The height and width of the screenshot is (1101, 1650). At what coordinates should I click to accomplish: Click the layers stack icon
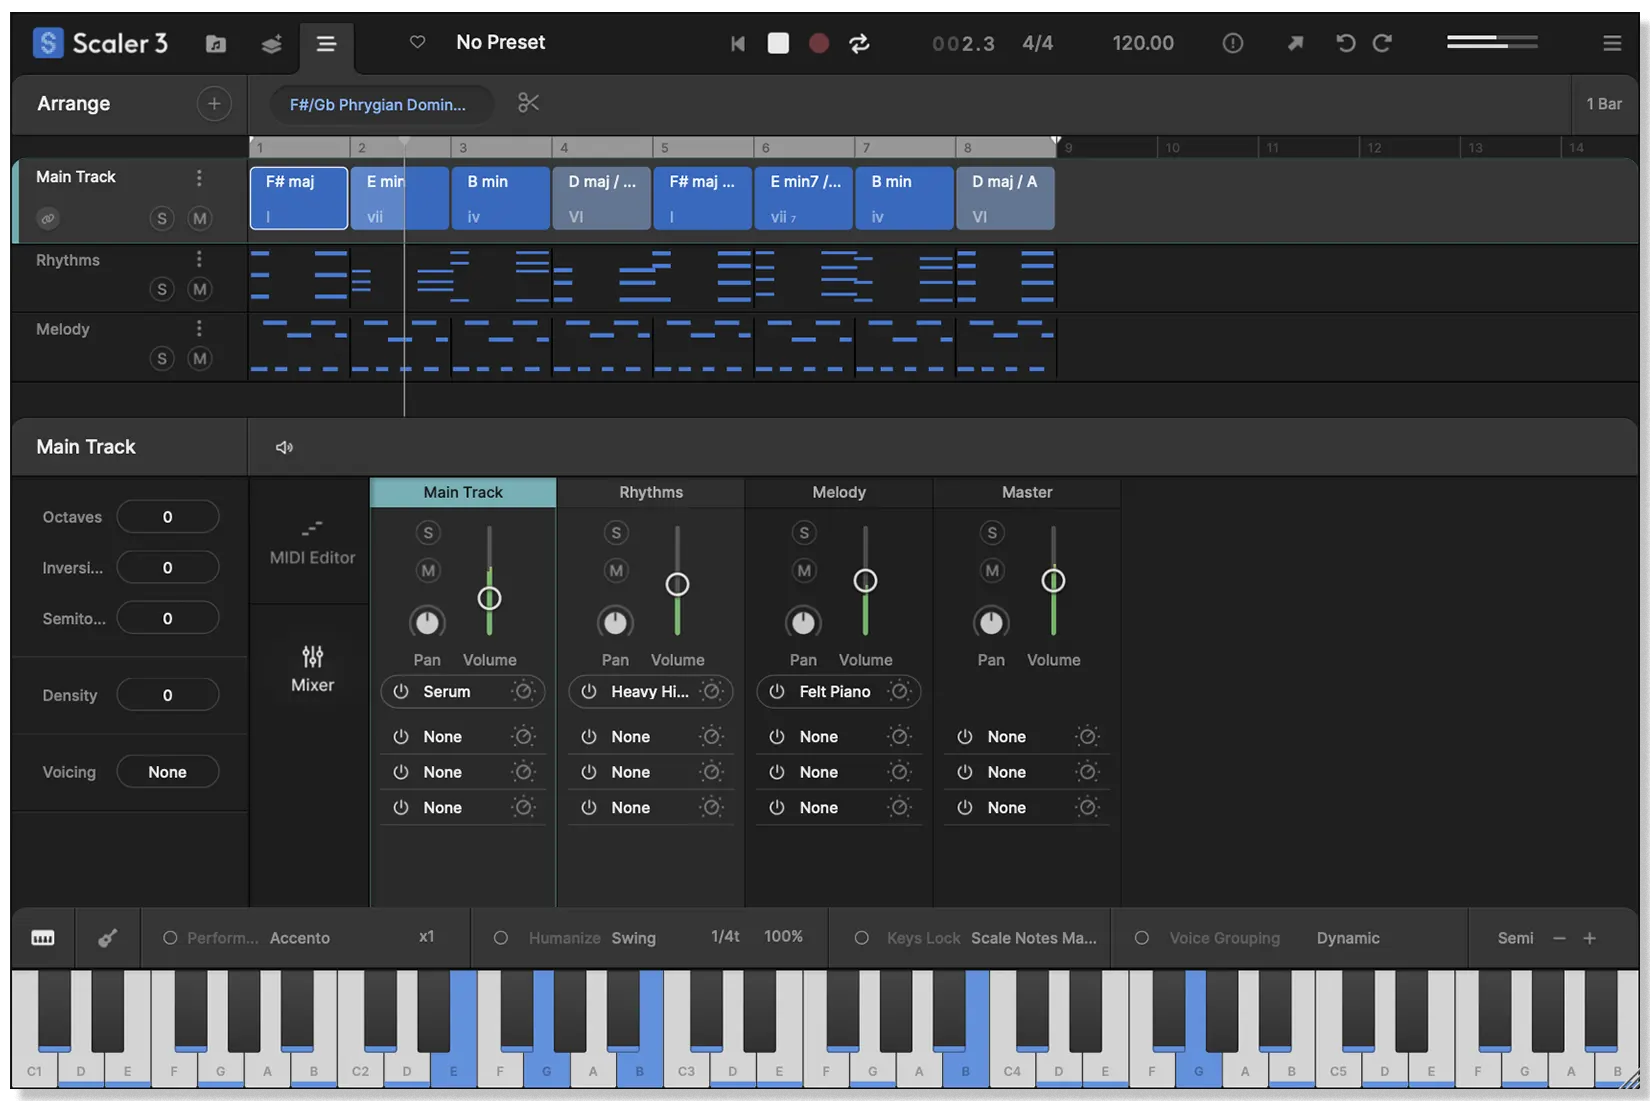coord(271,43)
